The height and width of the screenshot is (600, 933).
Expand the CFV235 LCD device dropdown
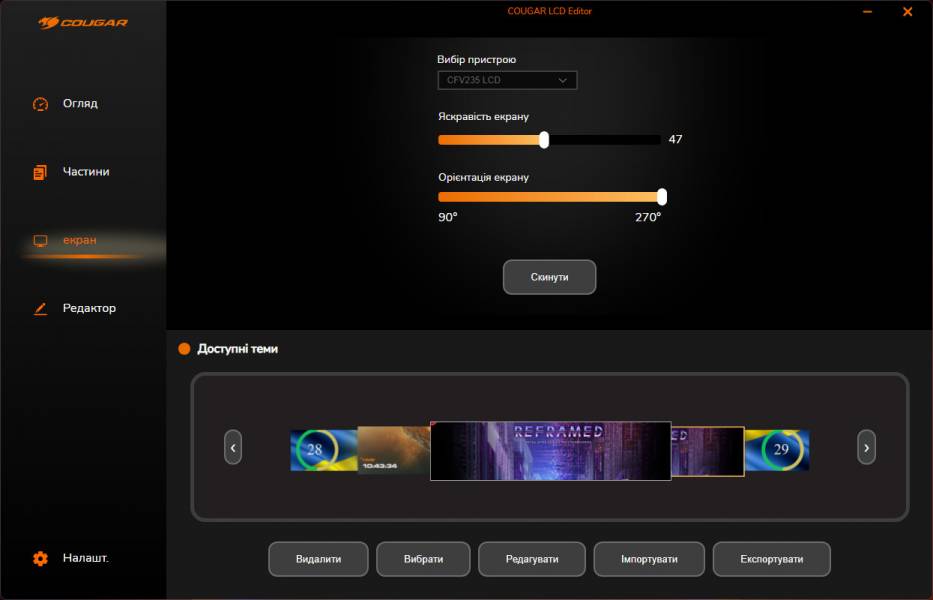(x=507, y=80)
